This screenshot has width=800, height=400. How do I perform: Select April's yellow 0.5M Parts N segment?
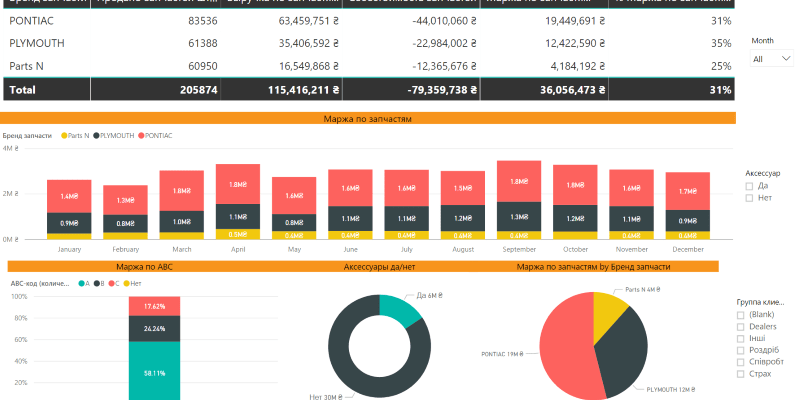click(x=238, y=234)
